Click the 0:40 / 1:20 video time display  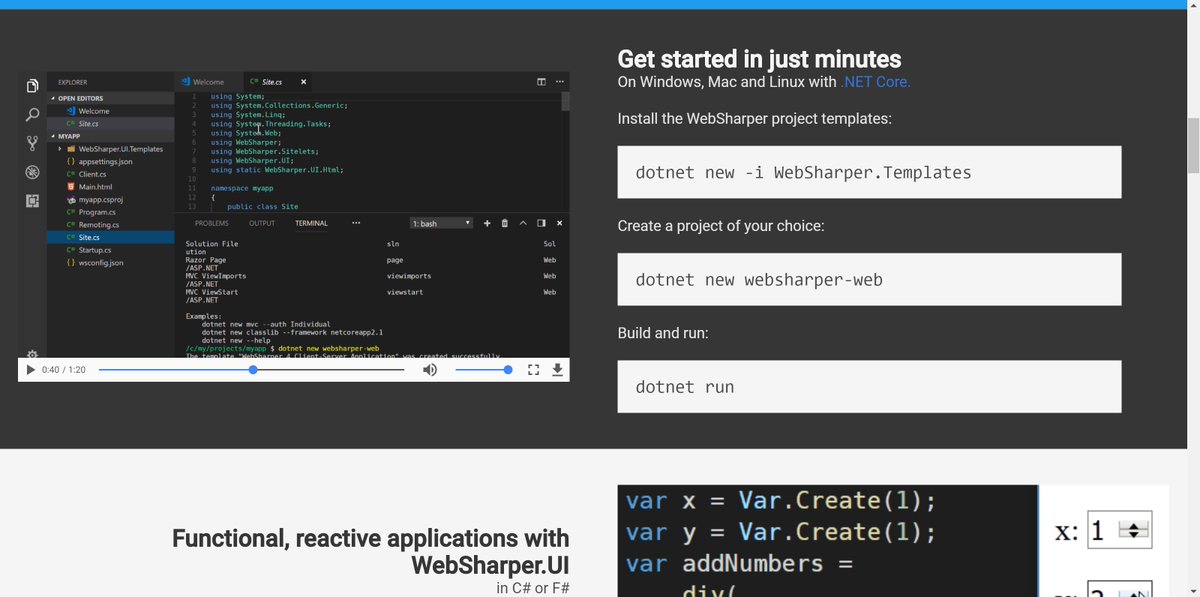point(64,370)
